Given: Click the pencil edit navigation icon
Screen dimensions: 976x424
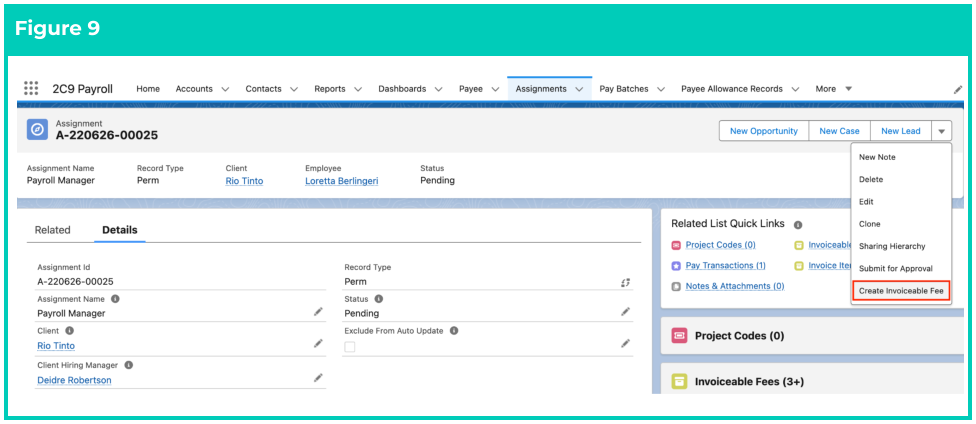Looking at the screenshot, I should 958,89.
